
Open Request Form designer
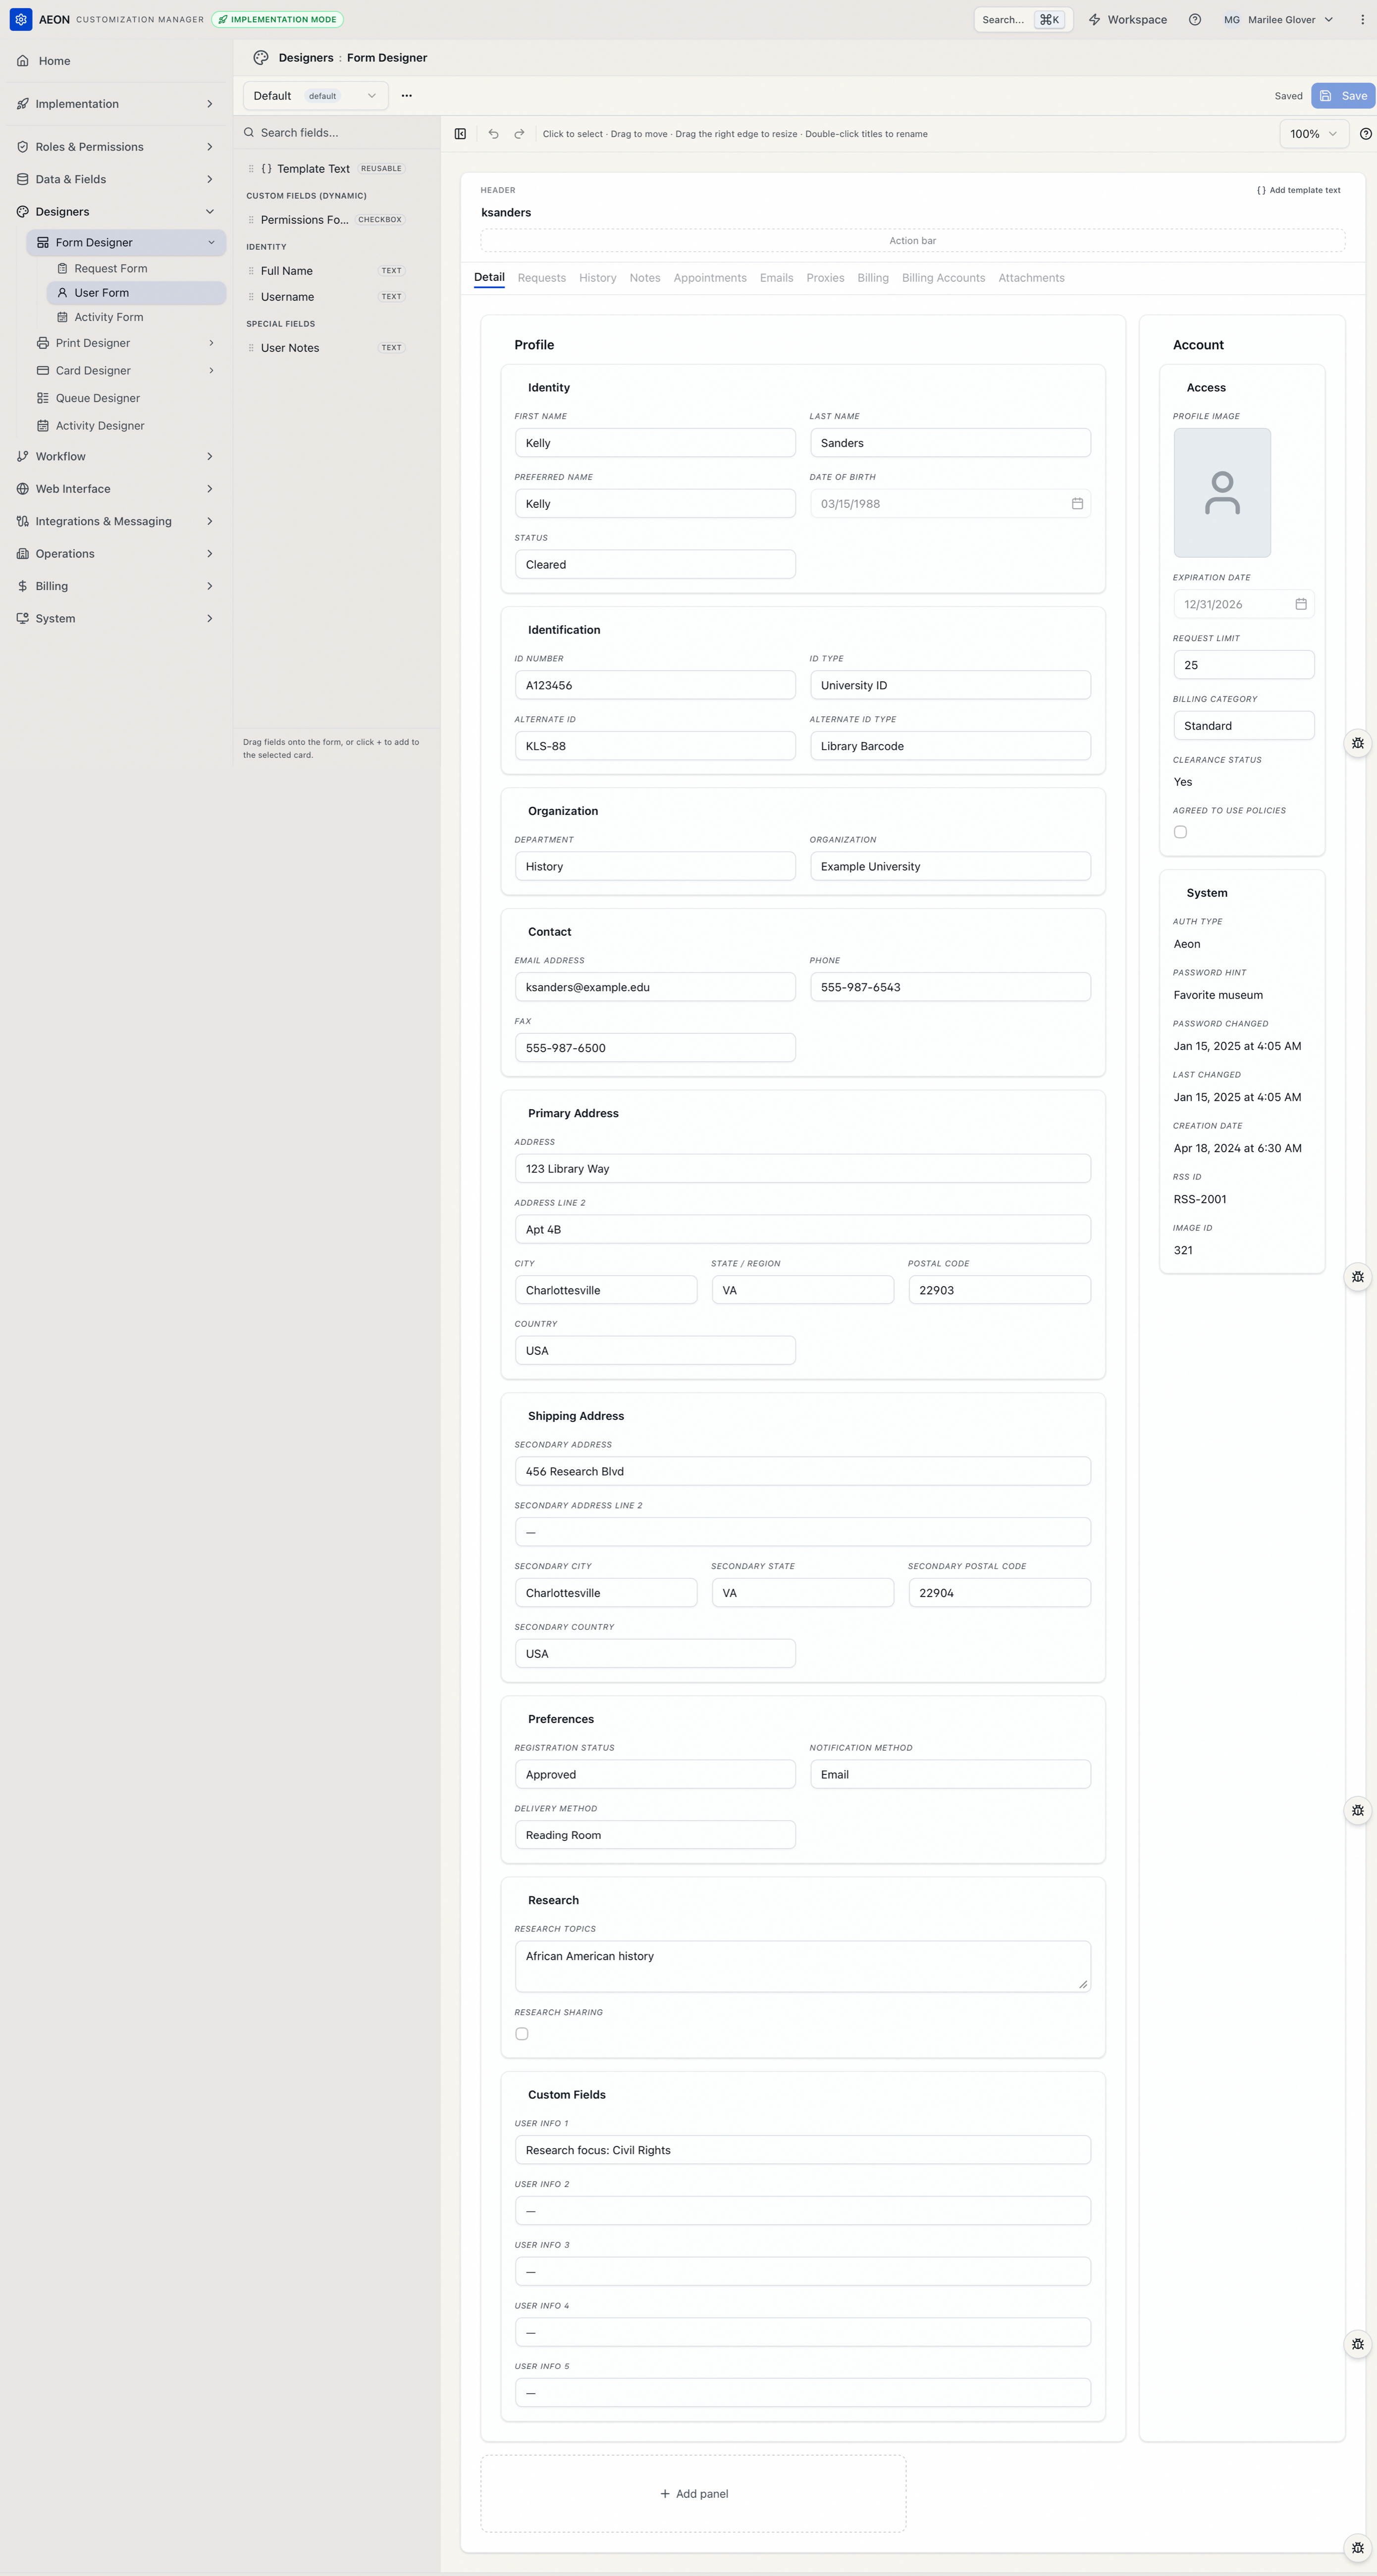pos(136,268)
